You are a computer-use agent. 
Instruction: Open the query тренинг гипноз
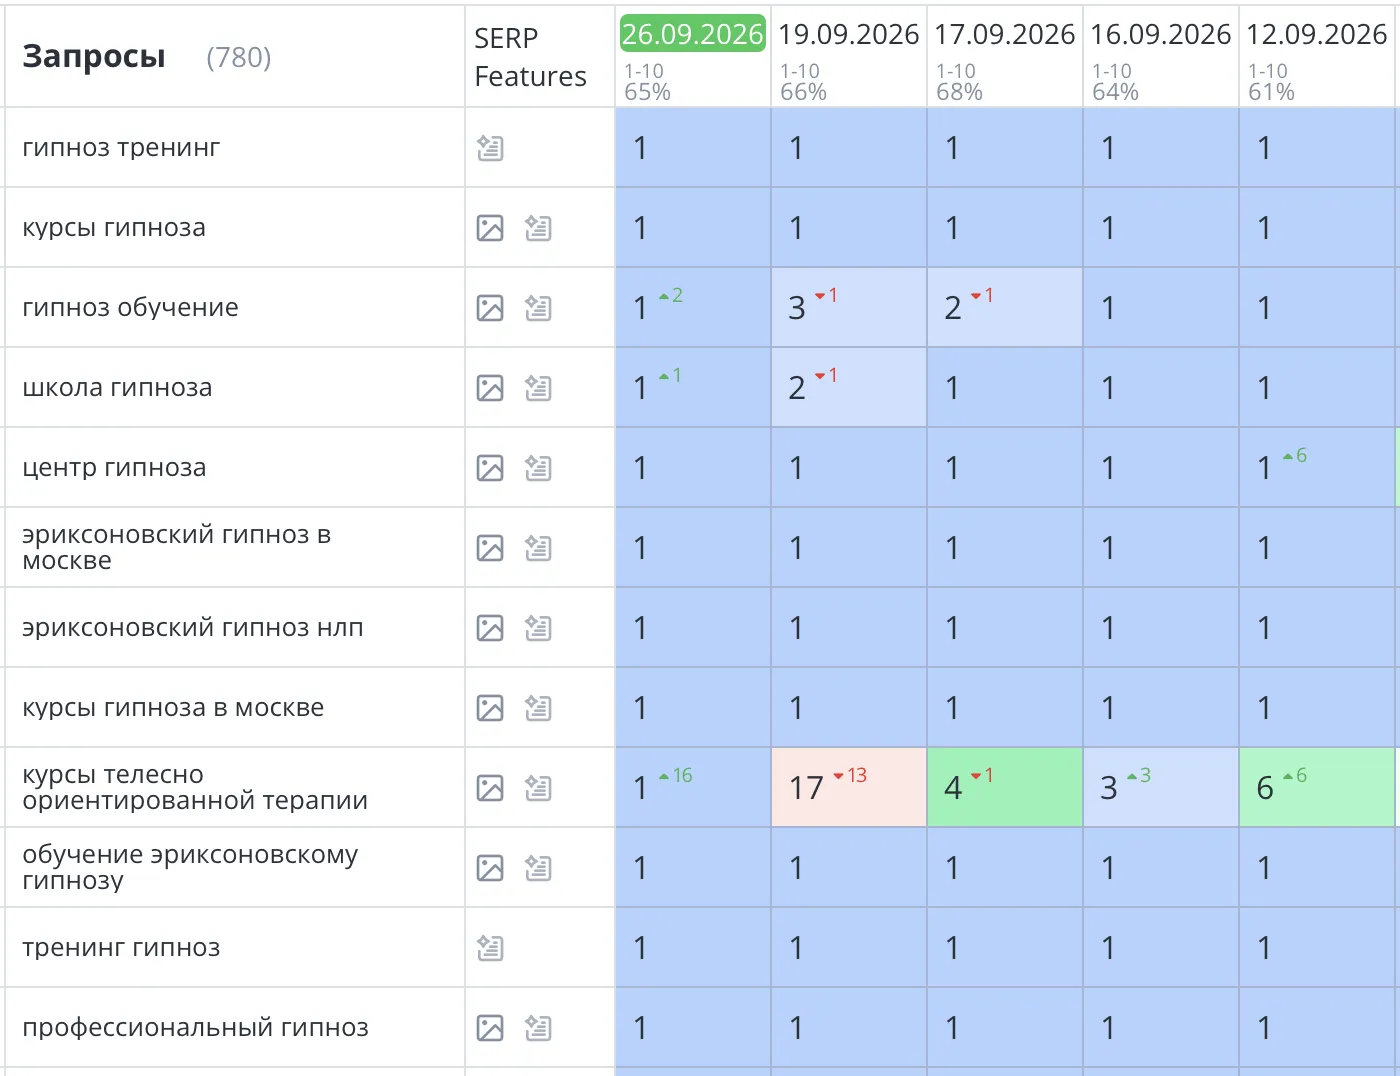tap(121, 948)
